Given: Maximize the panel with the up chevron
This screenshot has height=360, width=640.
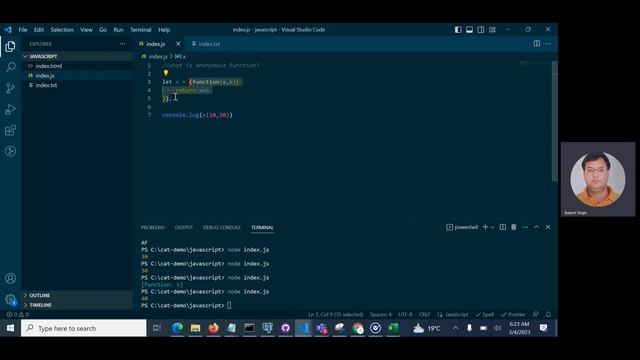Looking at the screenshot, I should 537,227.
